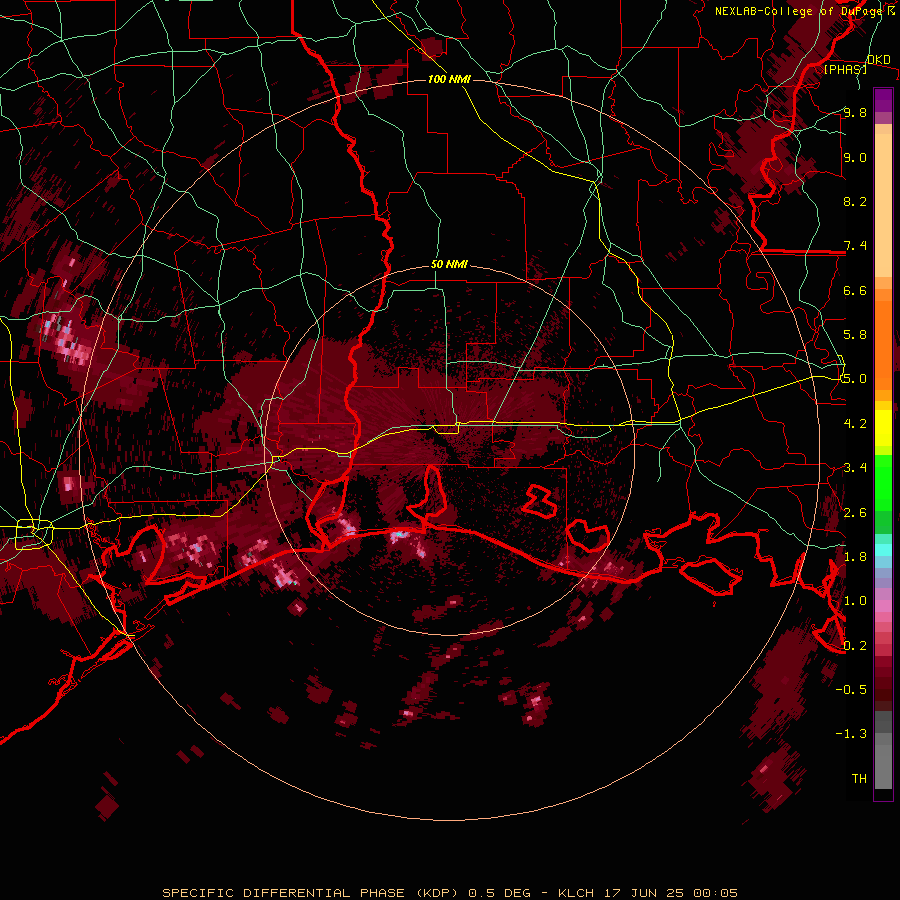
Task: Click the 'DKD' label above the color scale
Action: point(878,59)
